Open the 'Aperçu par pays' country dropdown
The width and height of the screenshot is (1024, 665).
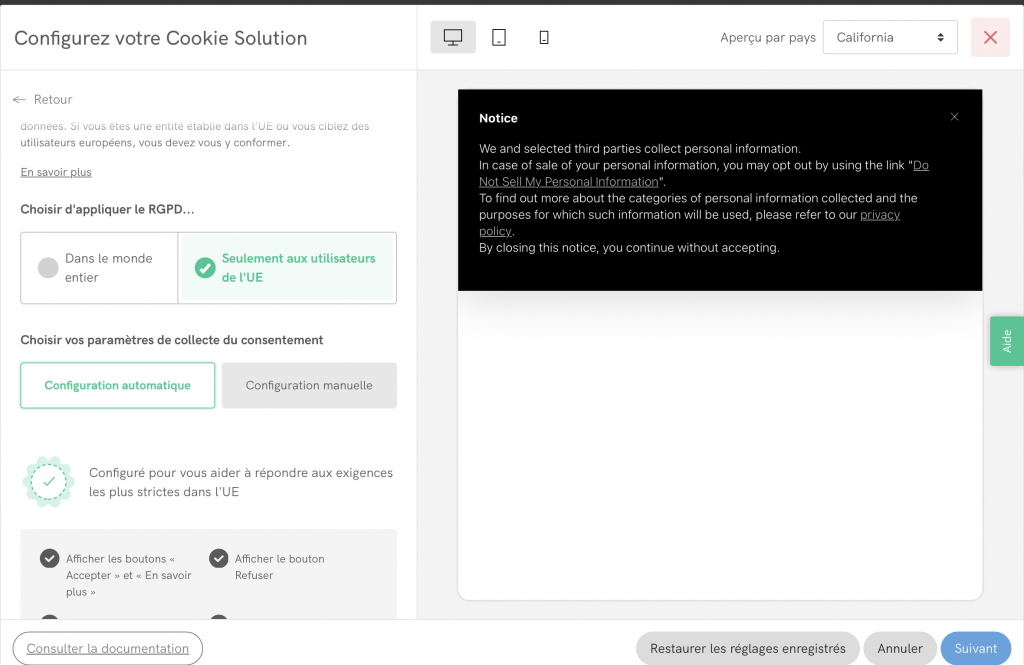889,38
